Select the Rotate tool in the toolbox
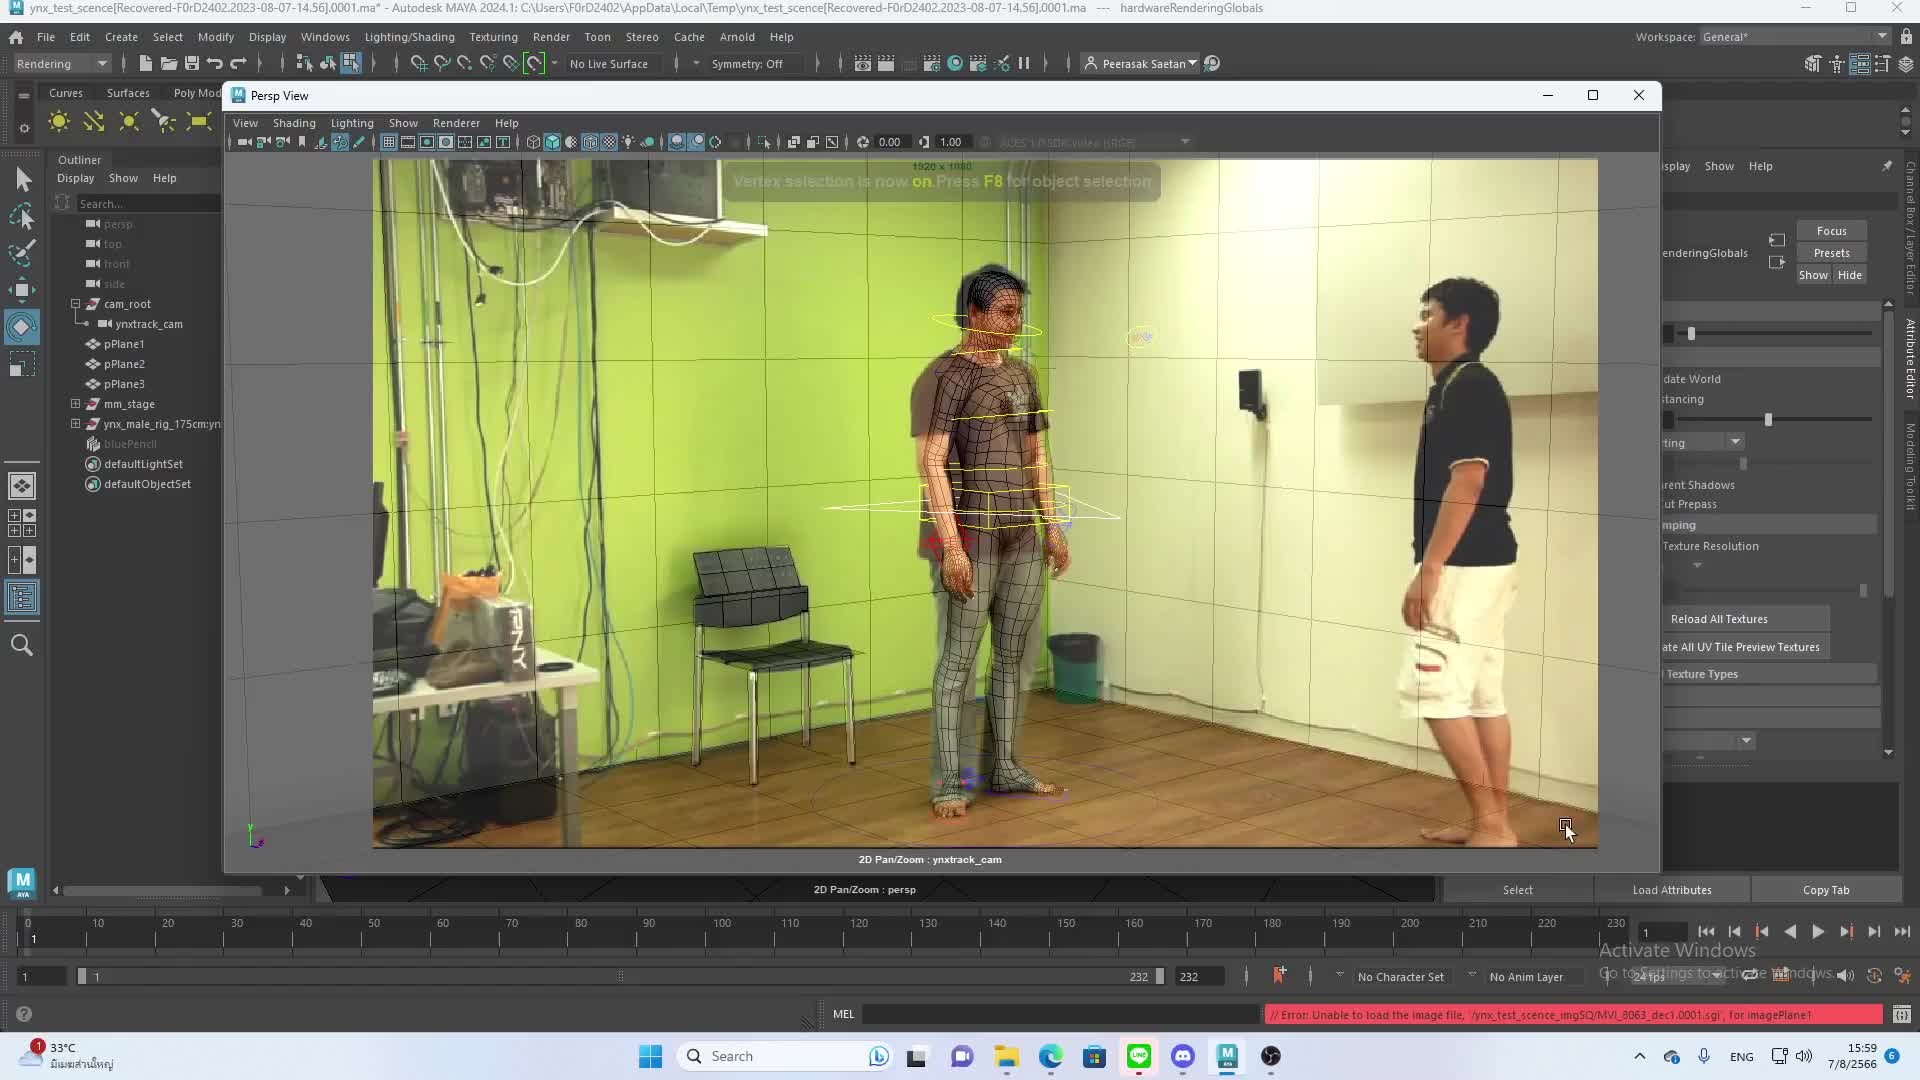The width and height of the screenshot is (1920, 1080). click(22, 326)
